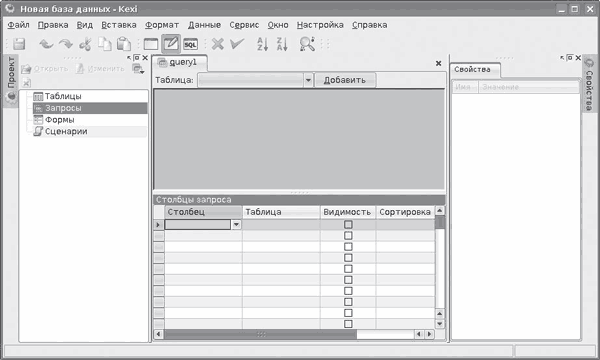Sort ascending with the A-Z icon
600x360 pixels.
click(x=262, y=44)
